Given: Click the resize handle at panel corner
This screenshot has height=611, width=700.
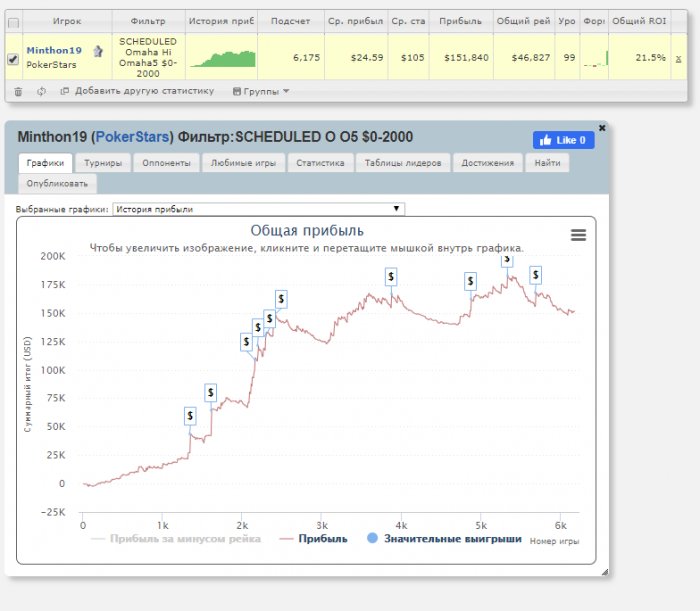Looking at the screenshot, I should click(605, 572).
